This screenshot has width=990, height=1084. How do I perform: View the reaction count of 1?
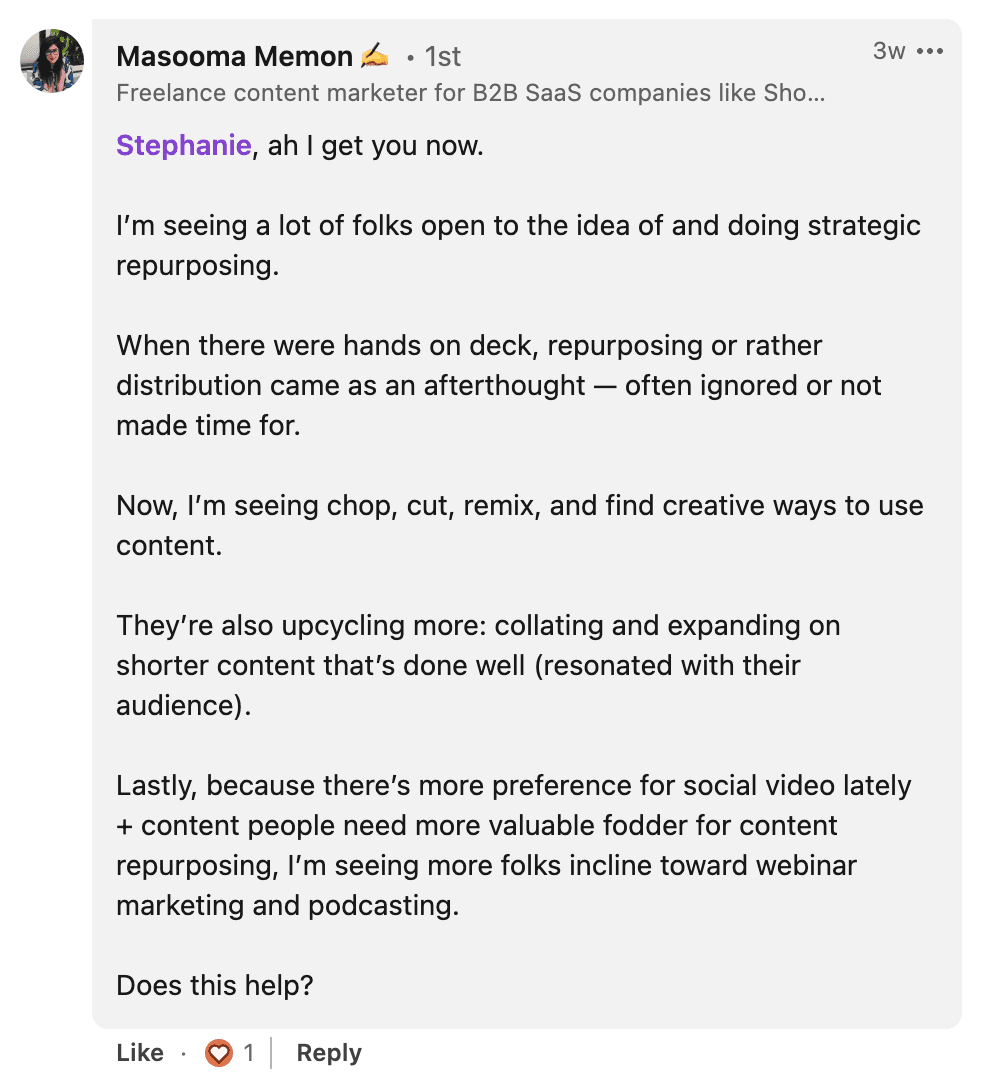[248, 1053]
